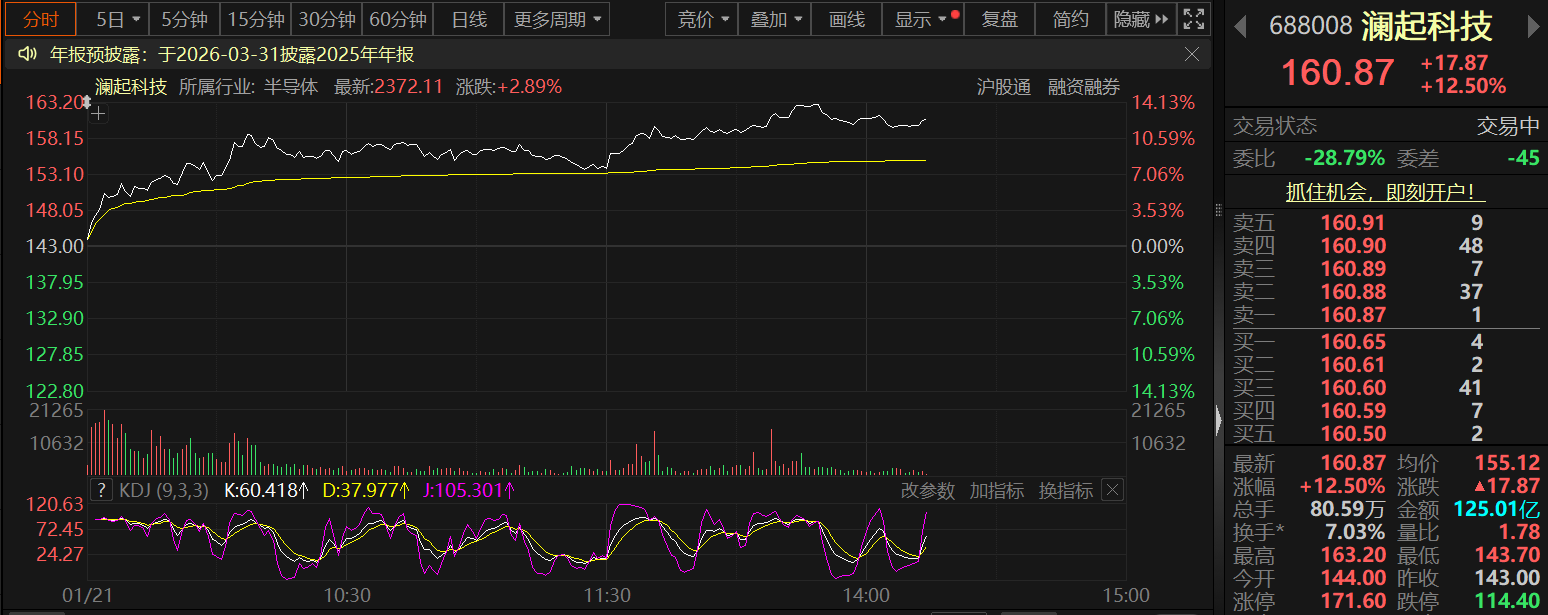1548x615 pixels.
Task: Collapse the right quote panel with the splitter arrow
Action: click(1217, 420)
